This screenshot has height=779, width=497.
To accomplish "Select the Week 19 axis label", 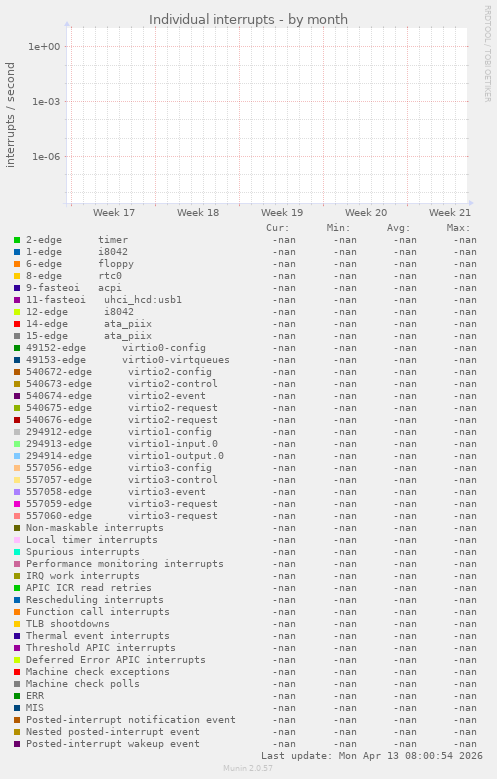I will pos(282,213).
